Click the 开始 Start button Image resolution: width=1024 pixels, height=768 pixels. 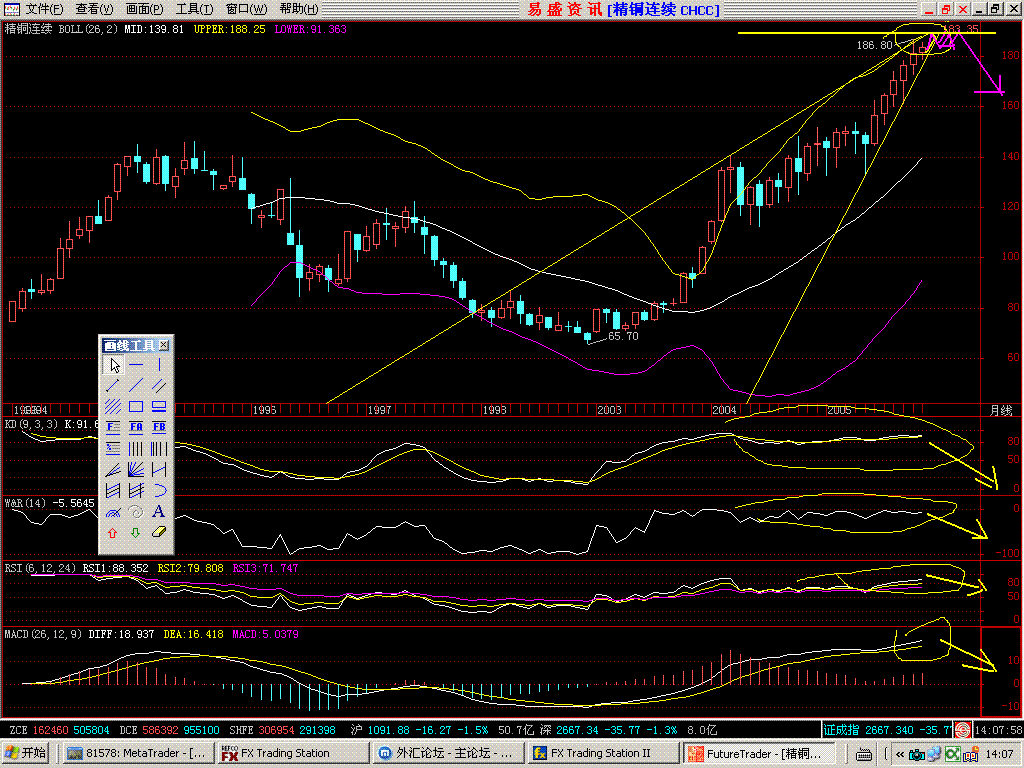tap(26, 753)
